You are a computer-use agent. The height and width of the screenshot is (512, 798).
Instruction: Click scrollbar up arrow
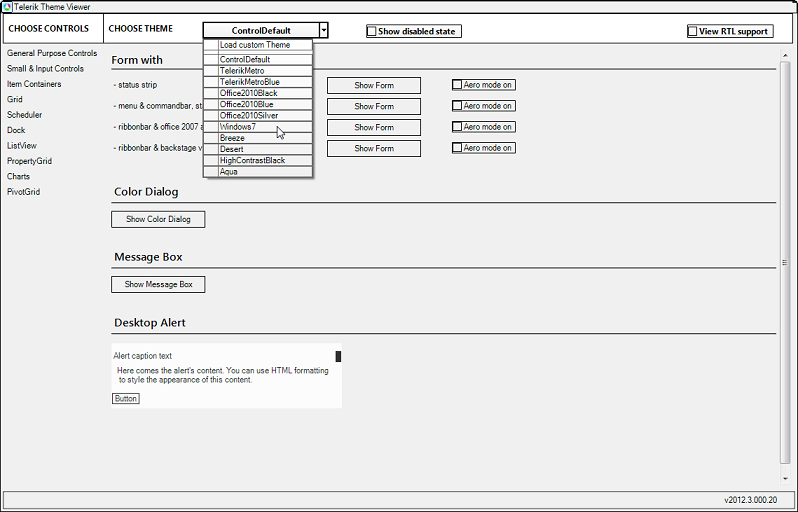click(x=785, y=55)
